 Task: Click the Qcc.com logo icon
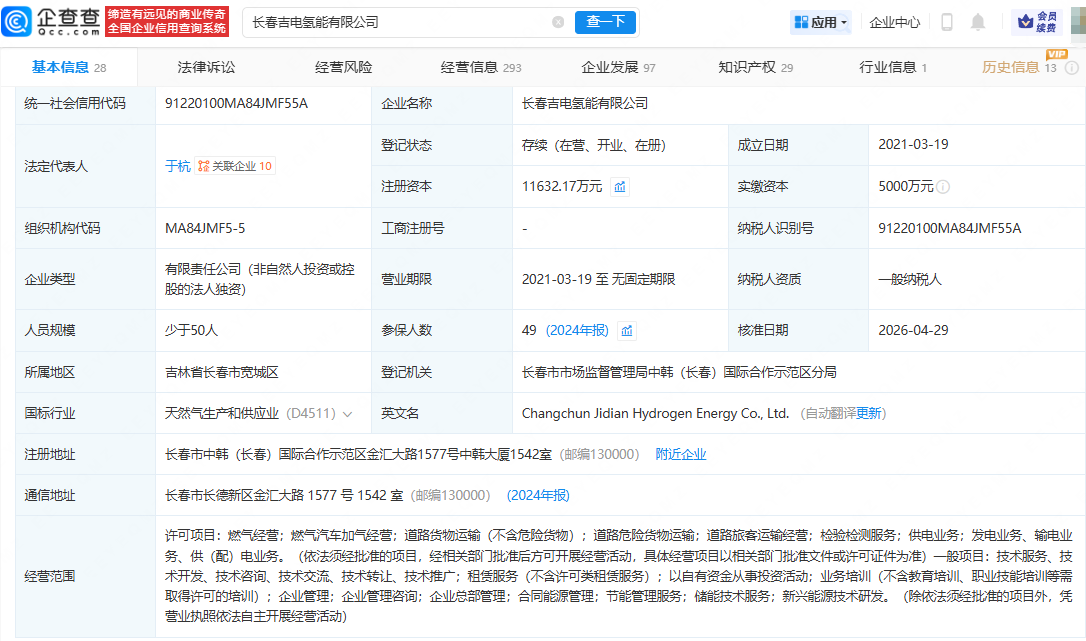click(17, 21)
